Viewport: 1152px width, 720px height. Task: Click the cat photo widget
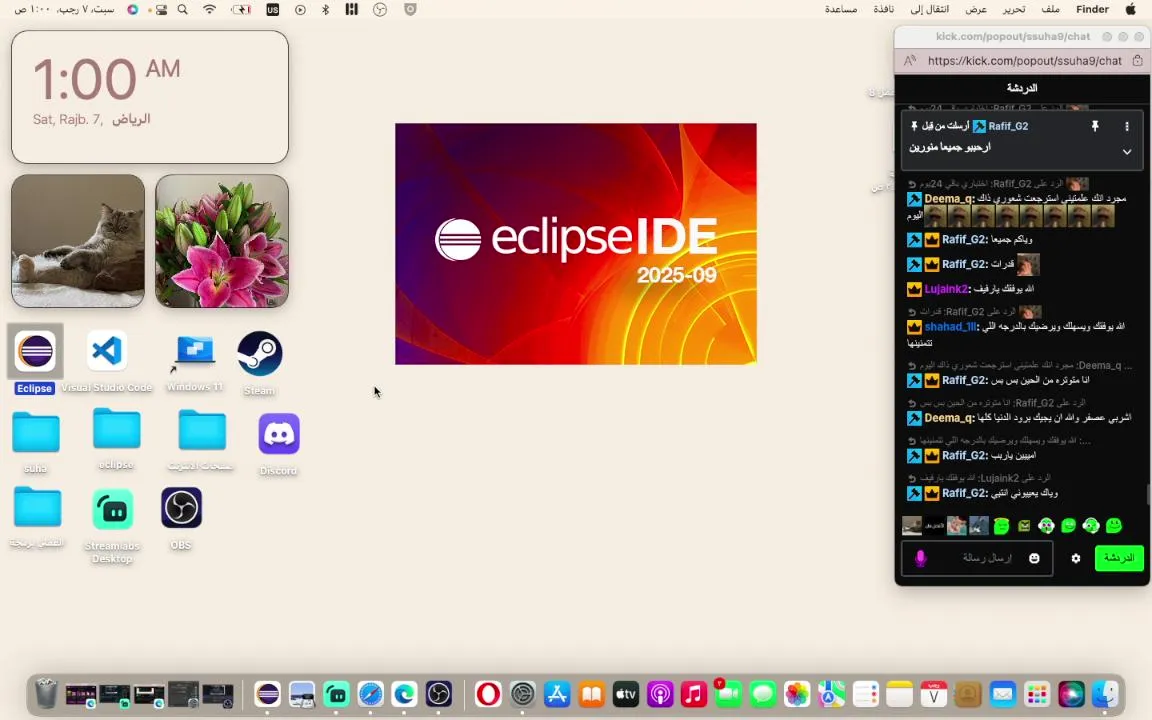[78, 241]
